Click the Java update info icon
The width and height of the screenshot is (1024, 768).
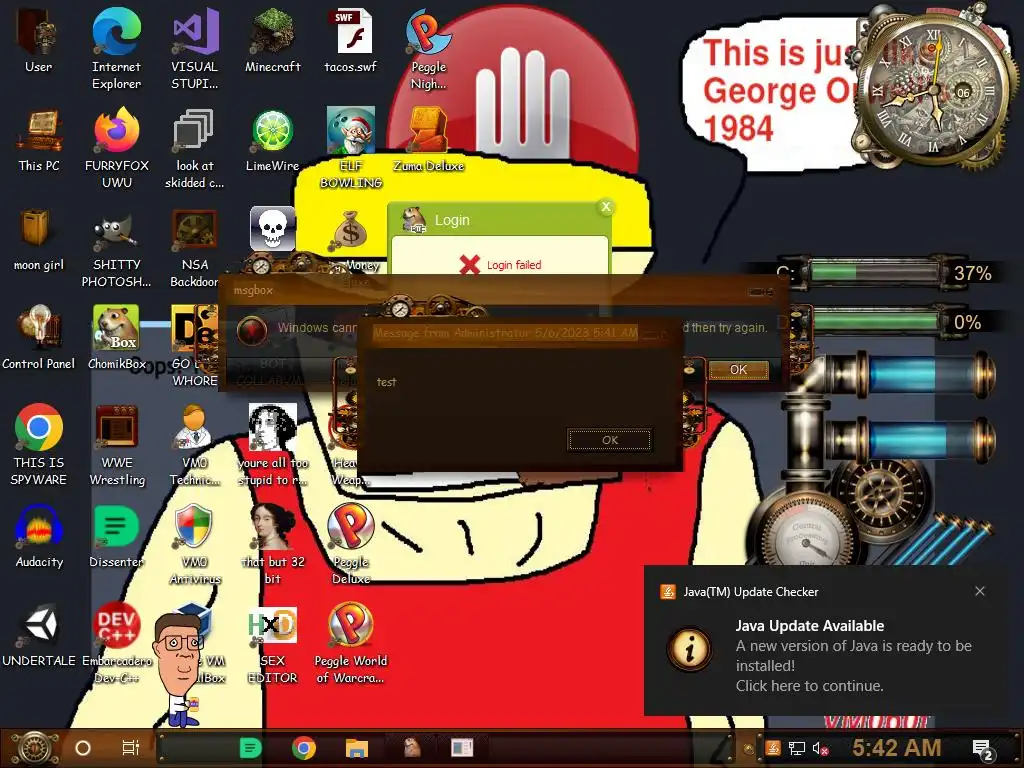(x=690, y=648)
